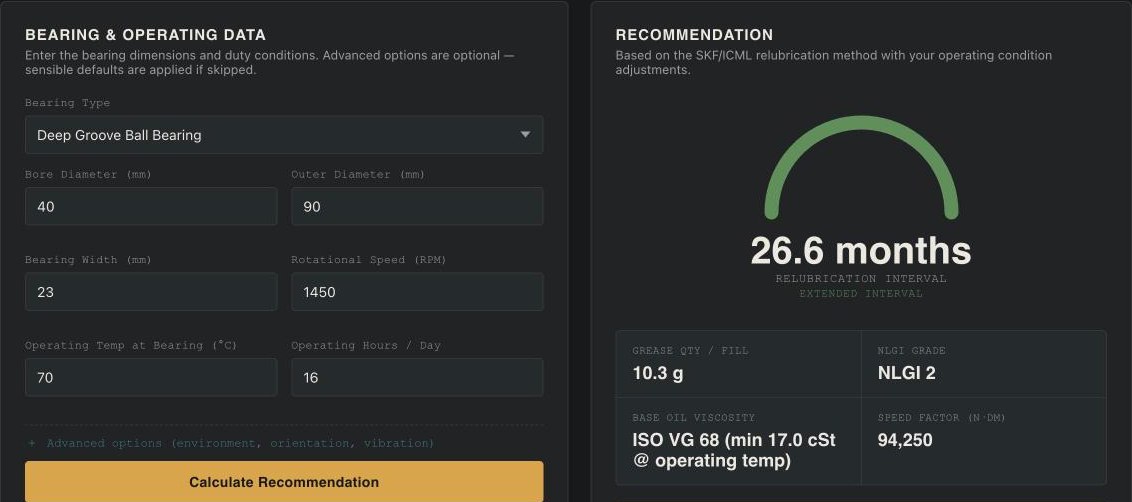Click the Bearing Width field showing 23

151,292
